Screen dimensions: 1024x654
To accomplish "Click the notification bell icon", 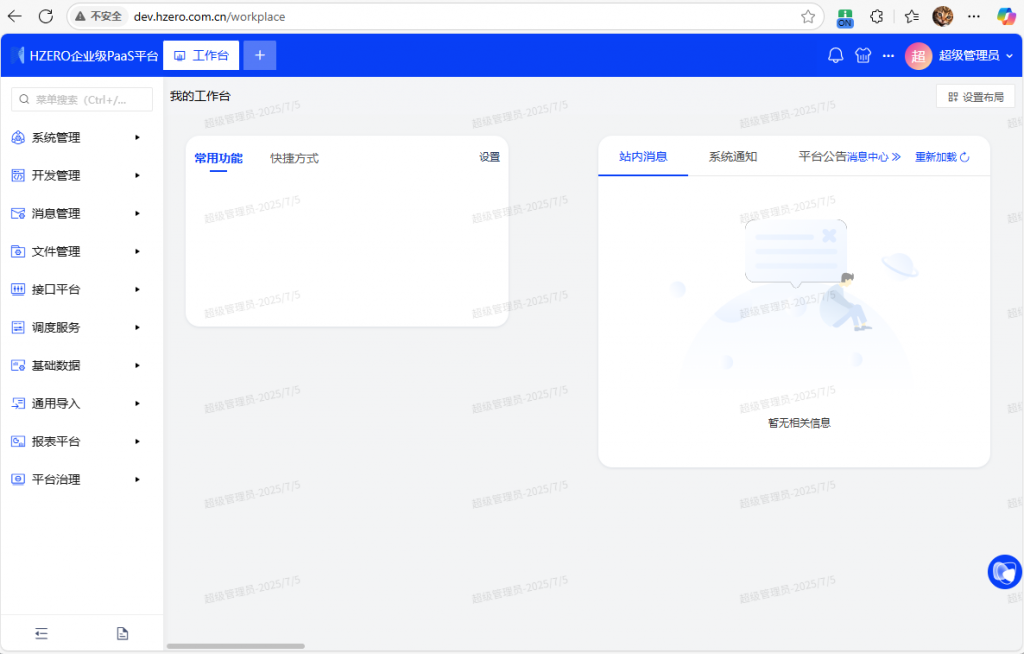I will tap(836, 56).
